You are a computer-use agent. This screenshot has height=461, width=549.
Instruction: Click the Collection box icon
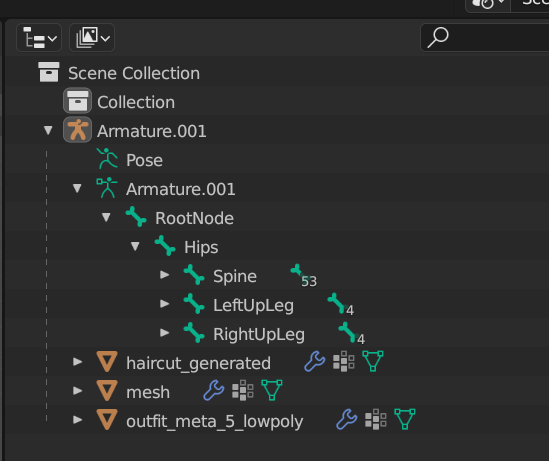[x=77, y=101]
